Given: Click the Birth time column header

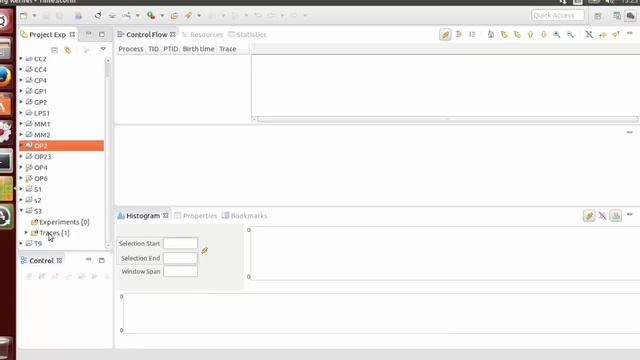Looking at the screenshot, I should (x=198, y=49).
